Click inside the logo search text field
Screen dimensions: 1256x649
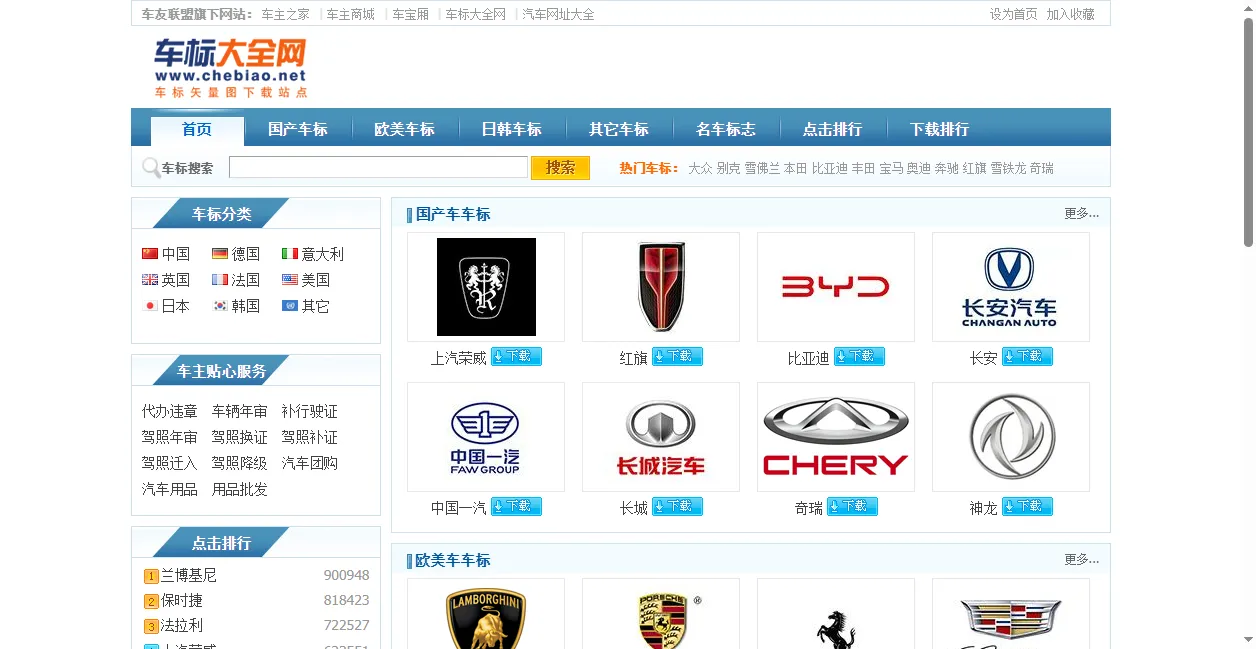tap(378, 168)
